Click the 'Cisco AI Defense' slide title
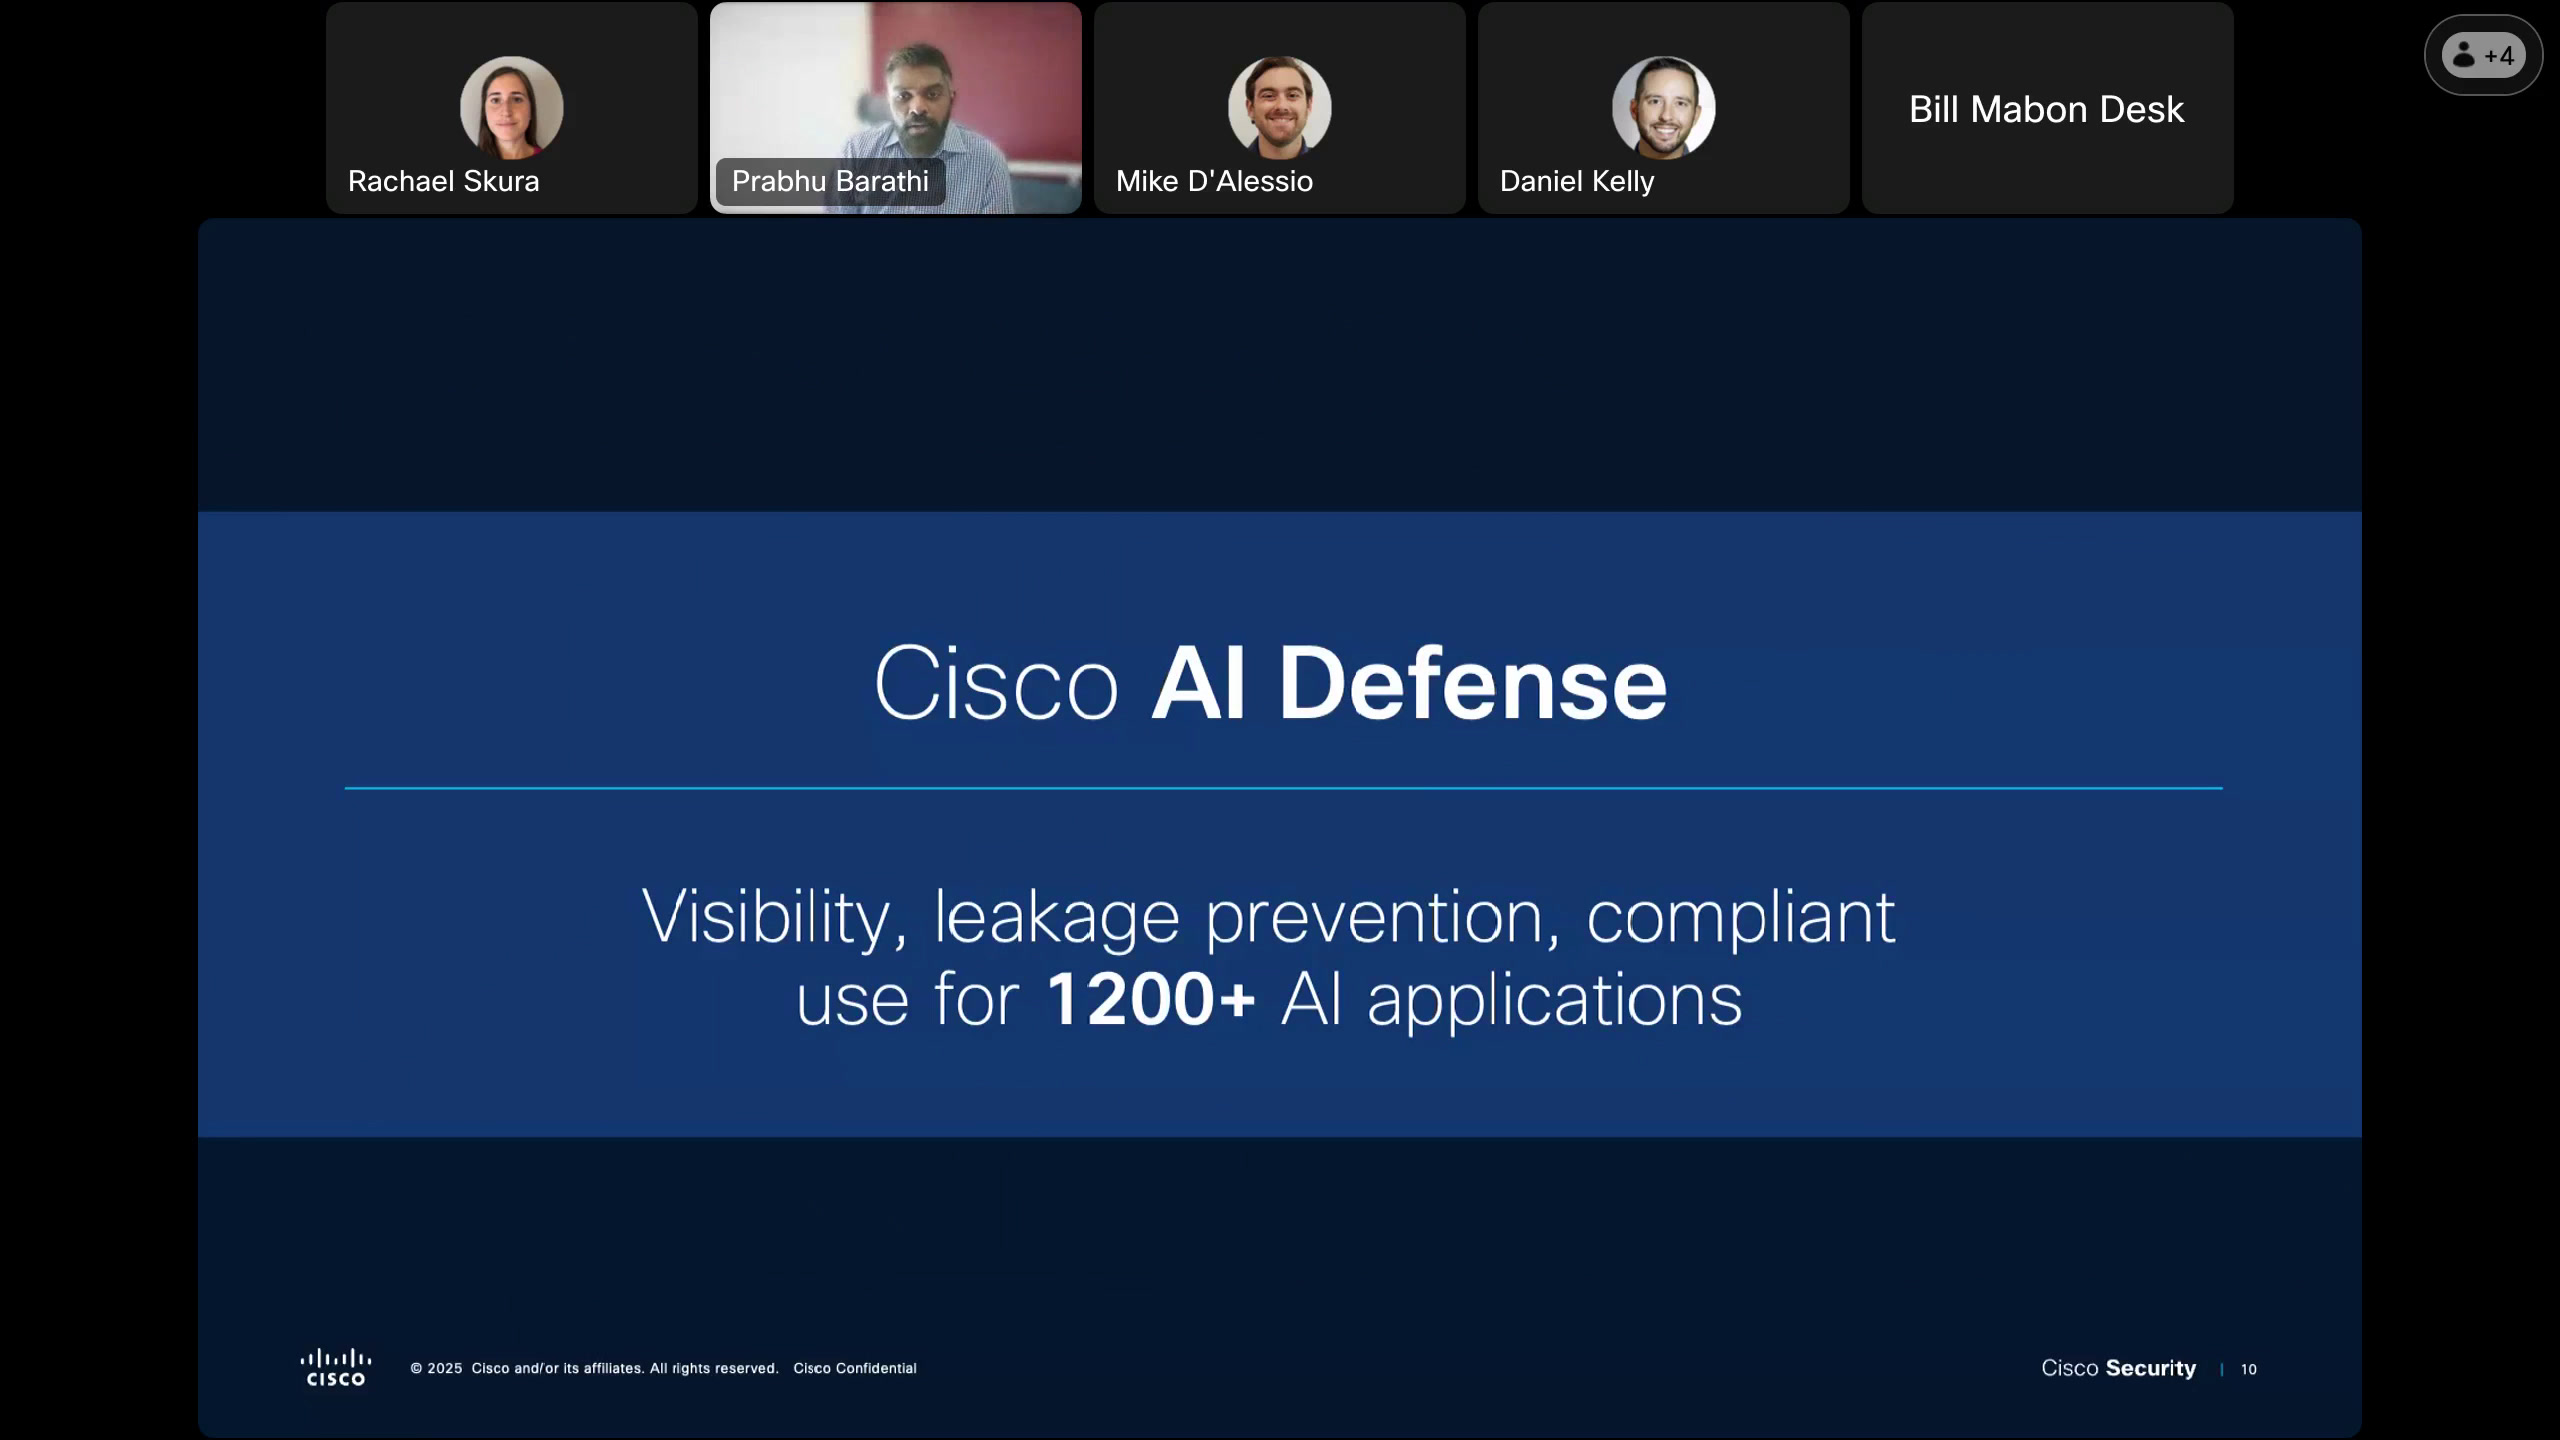Screen dimensions: 2560x1440 [1271, 683]
